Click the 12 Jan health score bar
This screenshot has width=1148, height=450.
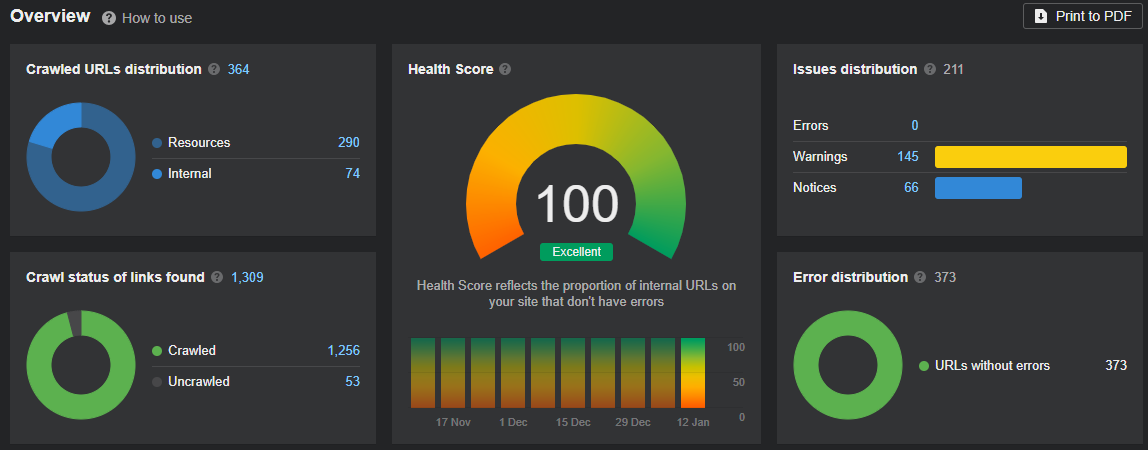tap(693, 372)
